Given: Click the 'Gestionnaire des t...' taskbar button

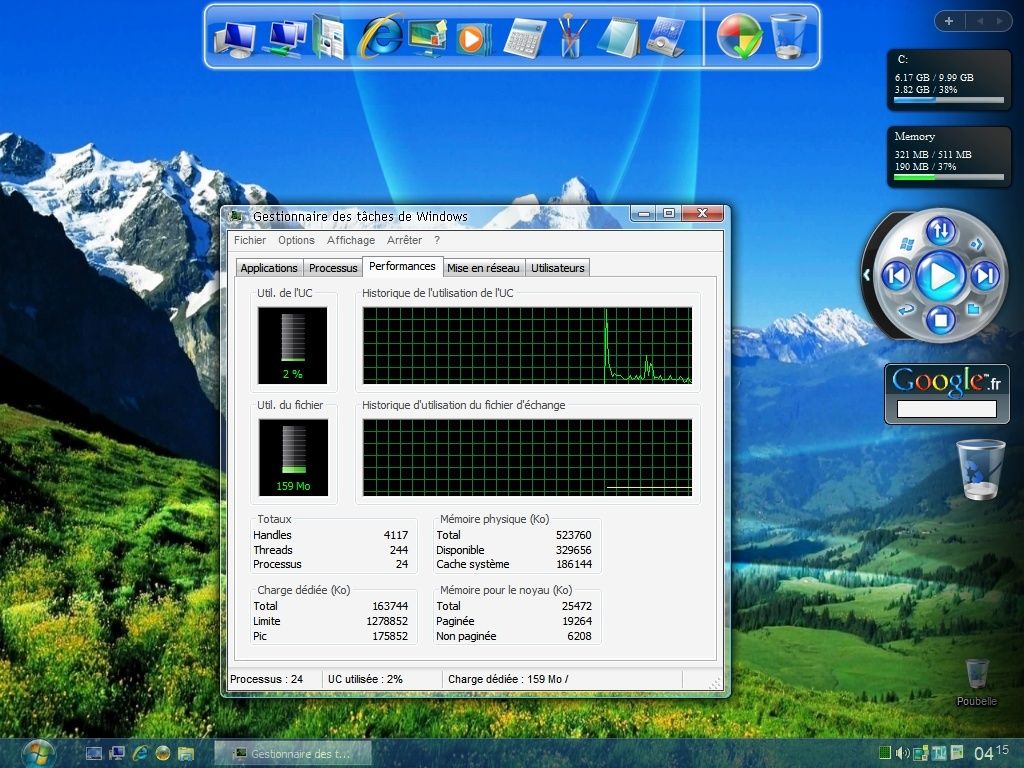Looking at the screenshot, I should pos(293,754).
